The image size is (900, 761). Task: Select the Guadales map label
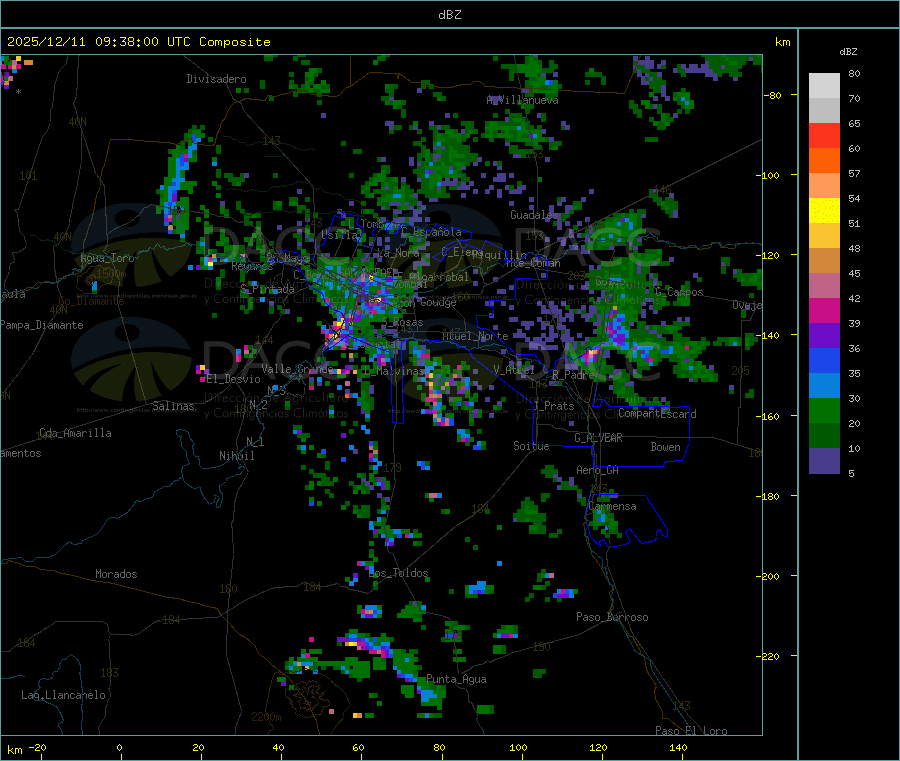point(533,215)
